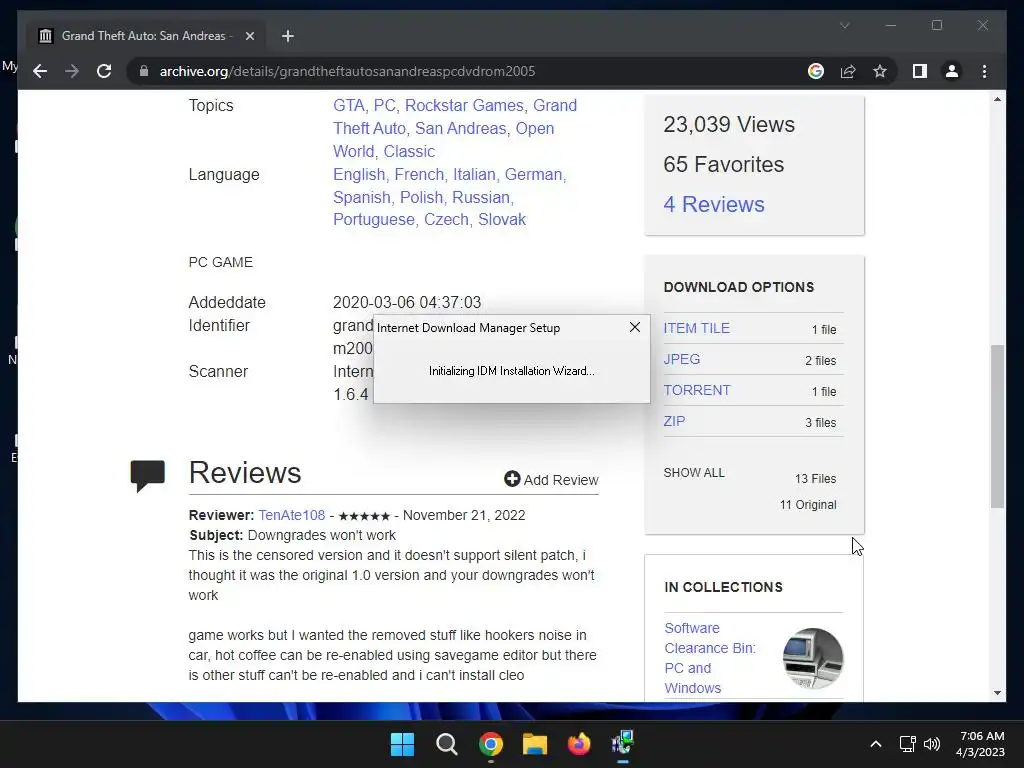
Task: Open the 11 Original files link
Action: coord(808,505)
